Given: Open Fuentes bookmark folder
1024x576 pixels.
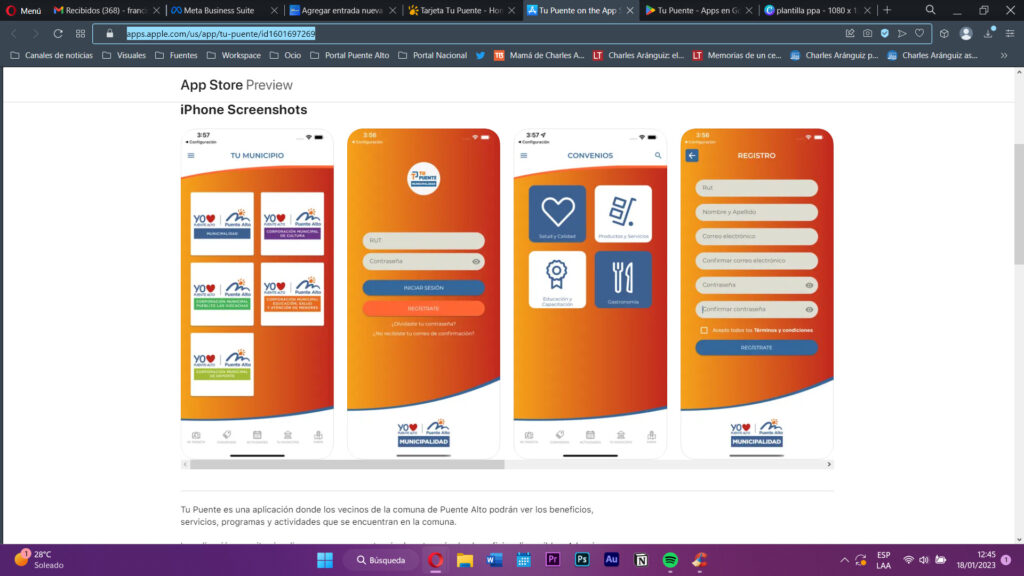Looking at the screenshot, I should pyautogui.click(x=176, y=56).
